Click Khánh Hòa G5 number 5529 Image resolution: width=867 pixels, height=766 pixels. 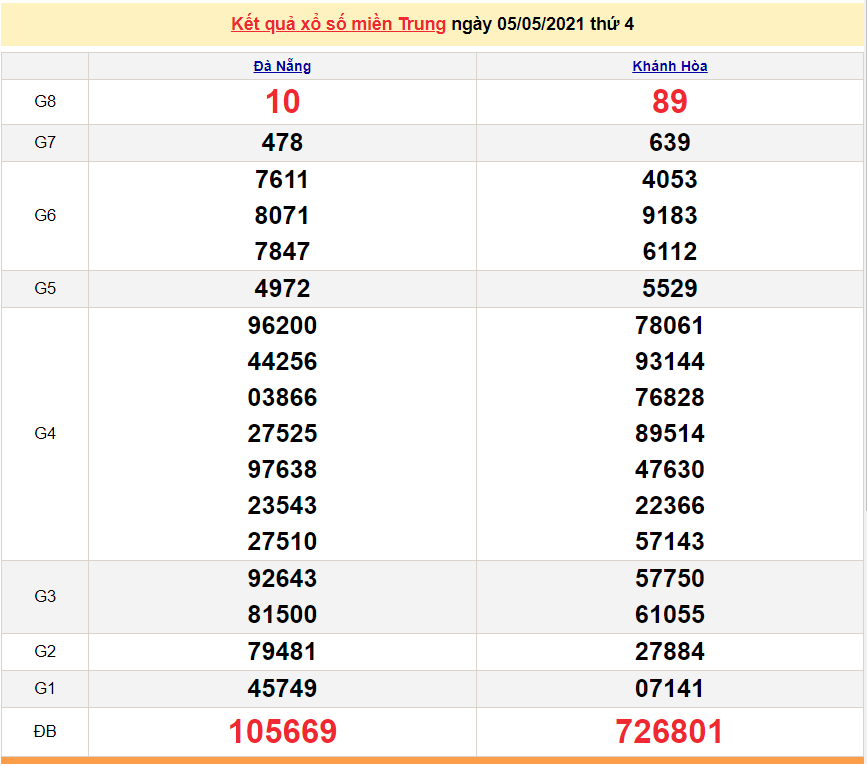[x=670, y=289]
